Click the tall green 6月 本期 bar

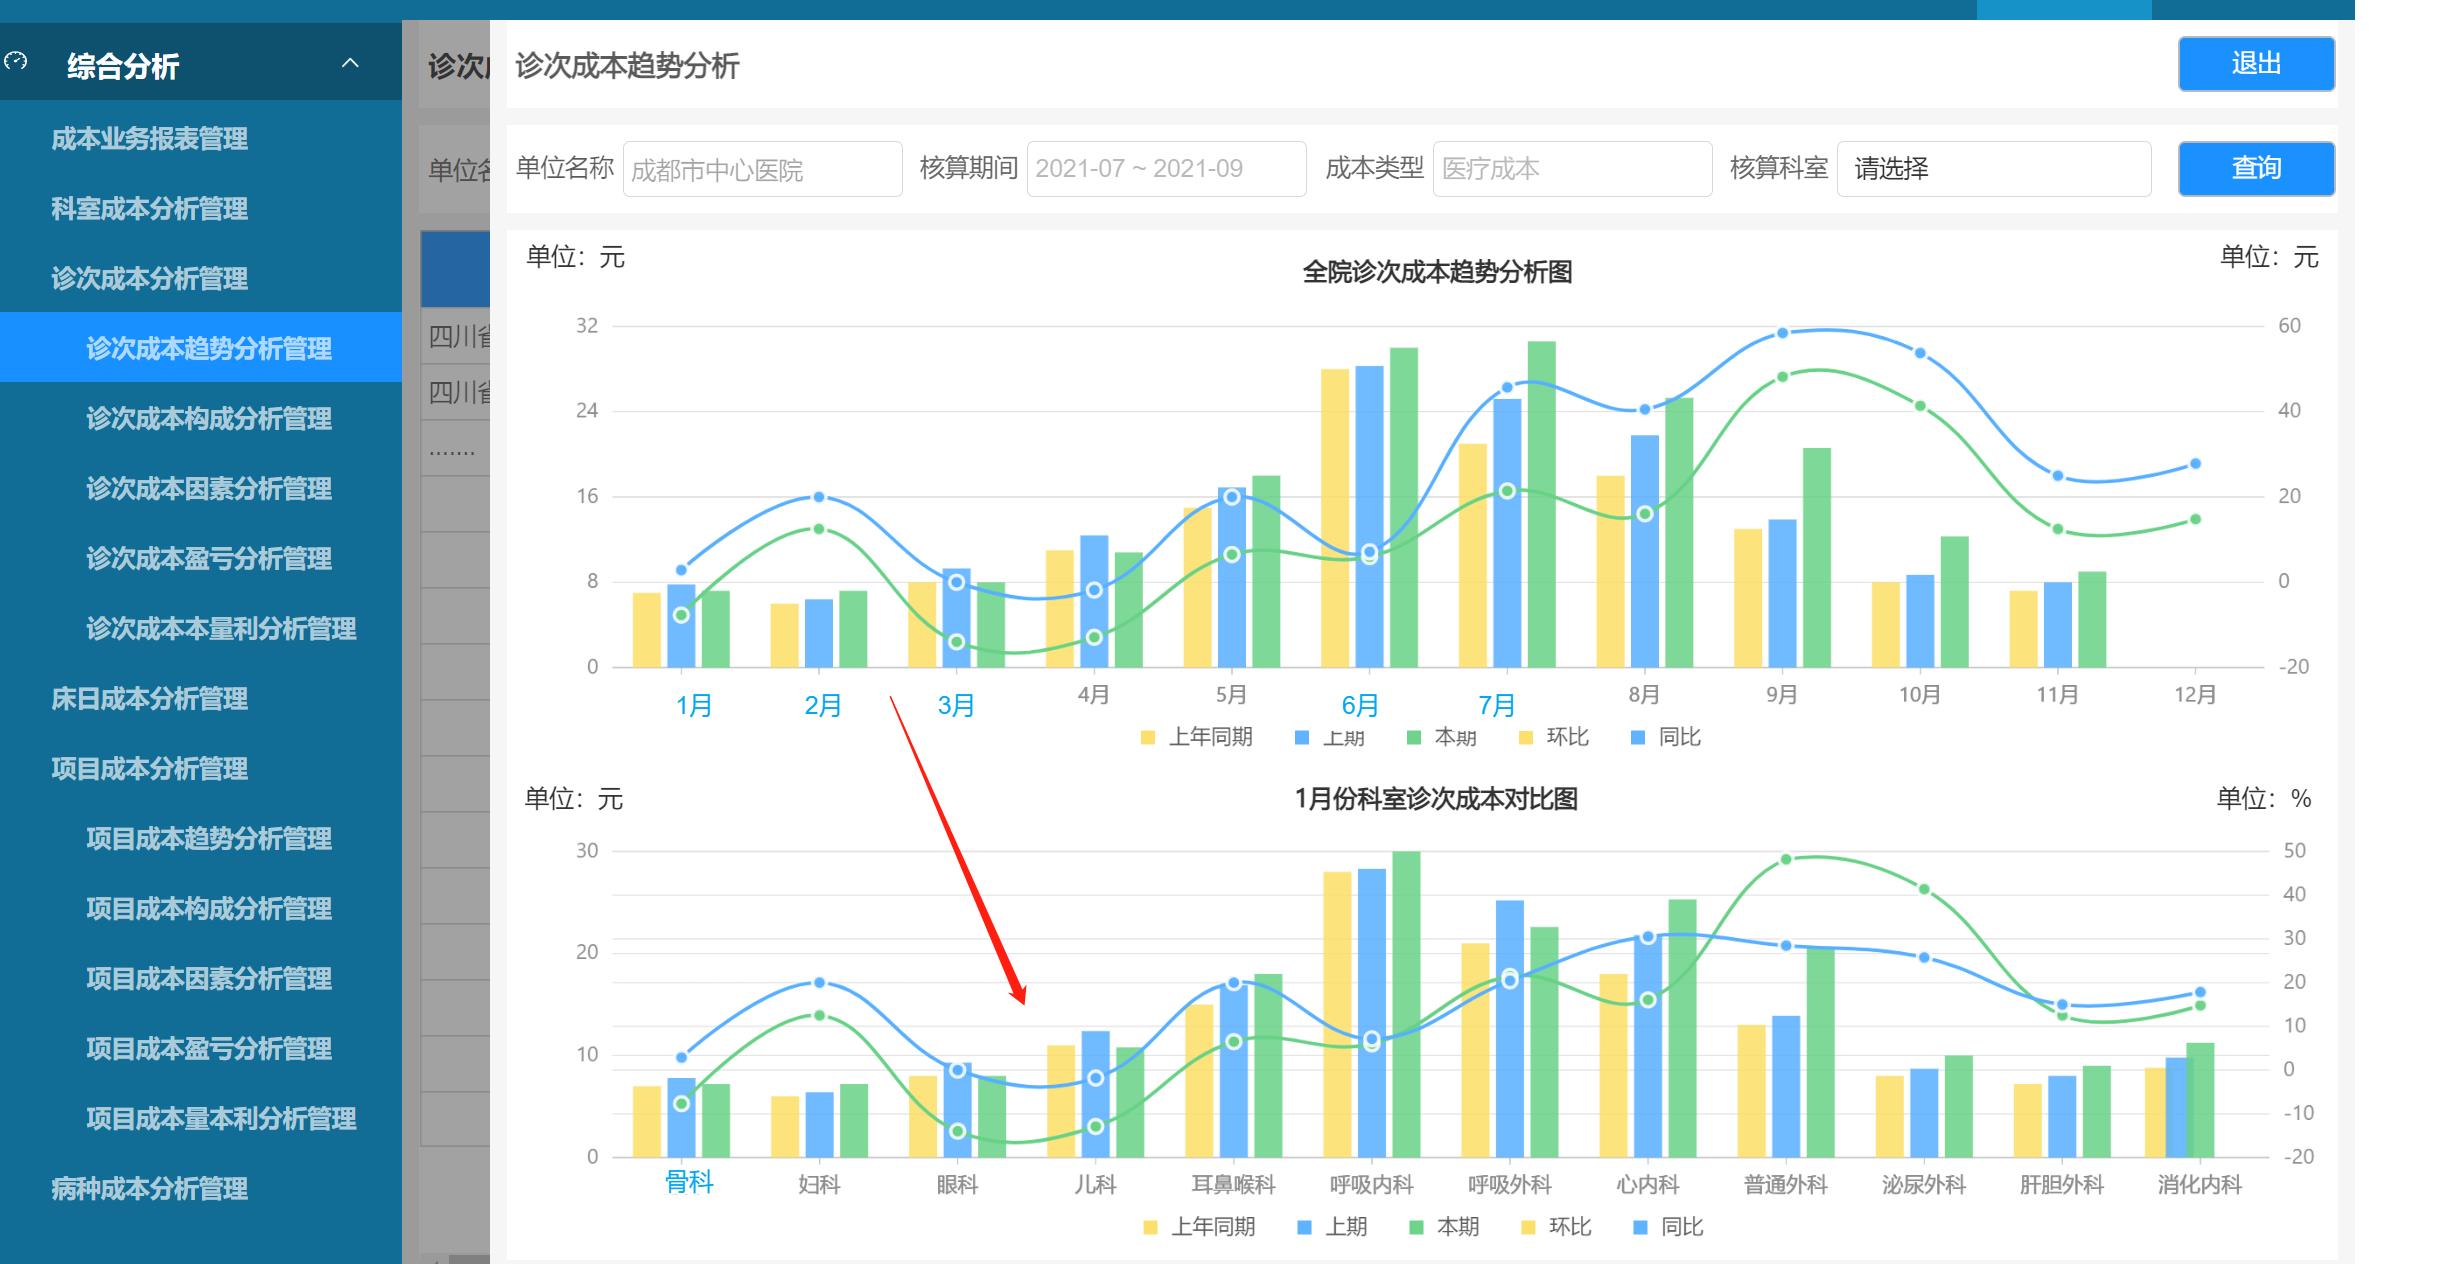click(x=1404, y=507)
